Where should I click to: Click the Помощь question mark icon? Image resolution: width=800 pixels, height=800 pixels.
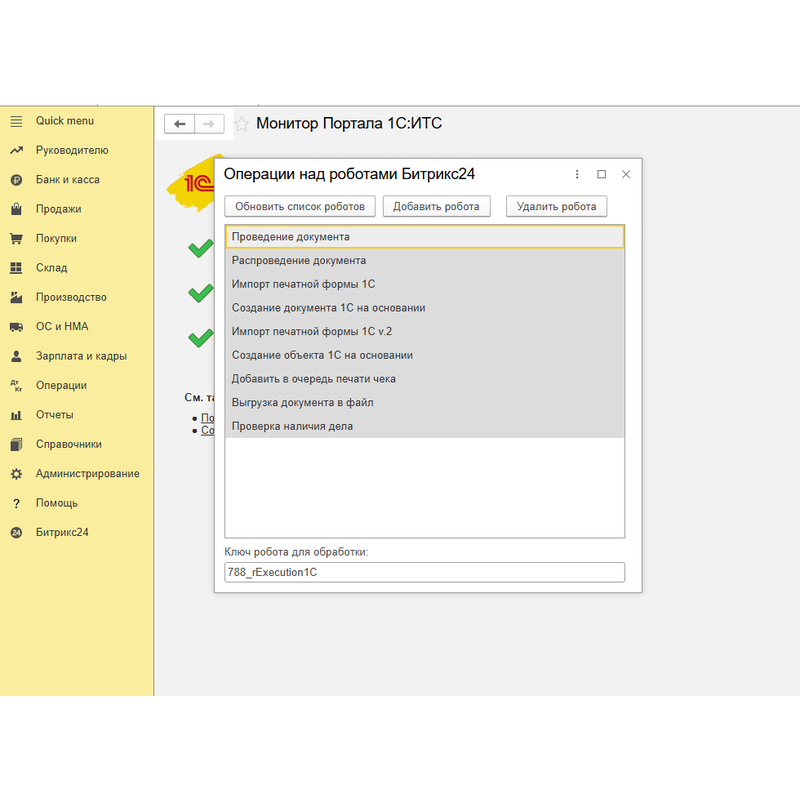pos(16,504)
